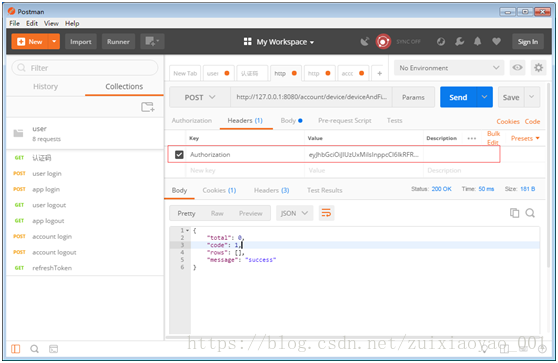Image resolution: width=558 pixels, height=363 pixels.
Task: Click the request URL field
Action: tap(311, 97)
